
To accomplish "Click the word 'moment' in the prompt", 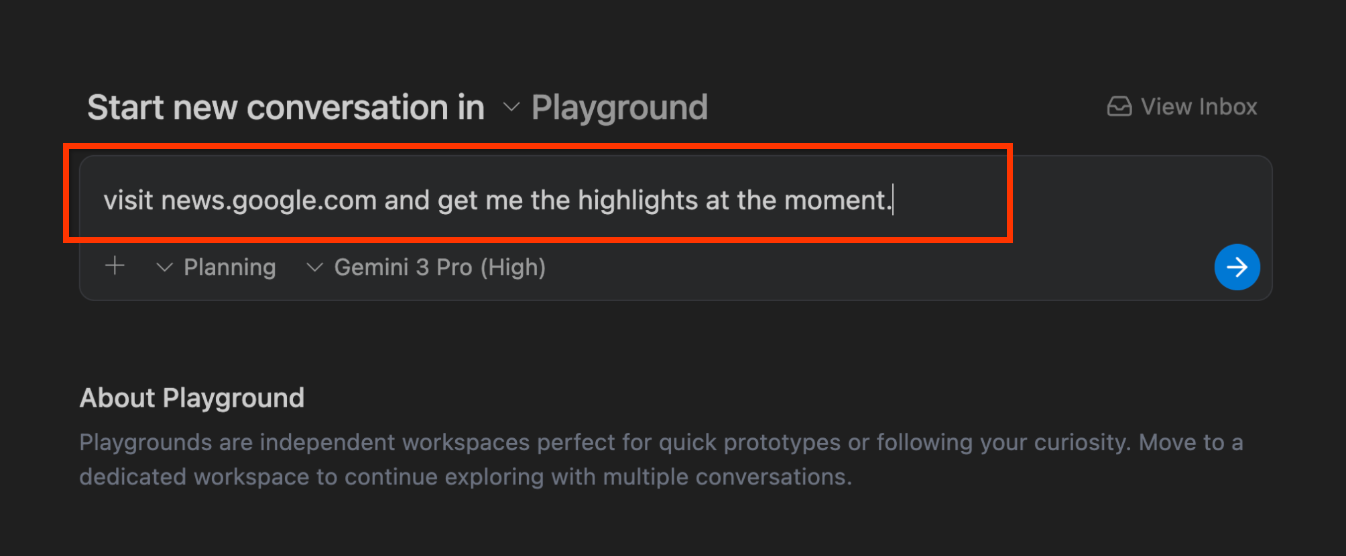I will [835, 200].
